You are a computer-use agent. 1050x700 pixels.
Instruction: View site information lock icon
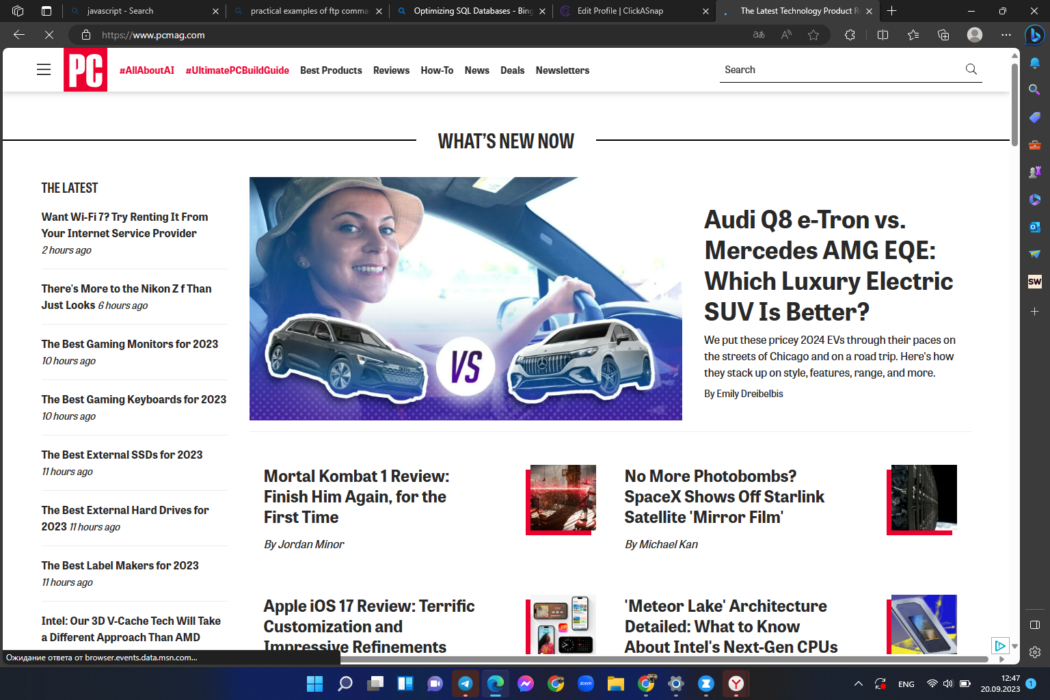(86, 35)
